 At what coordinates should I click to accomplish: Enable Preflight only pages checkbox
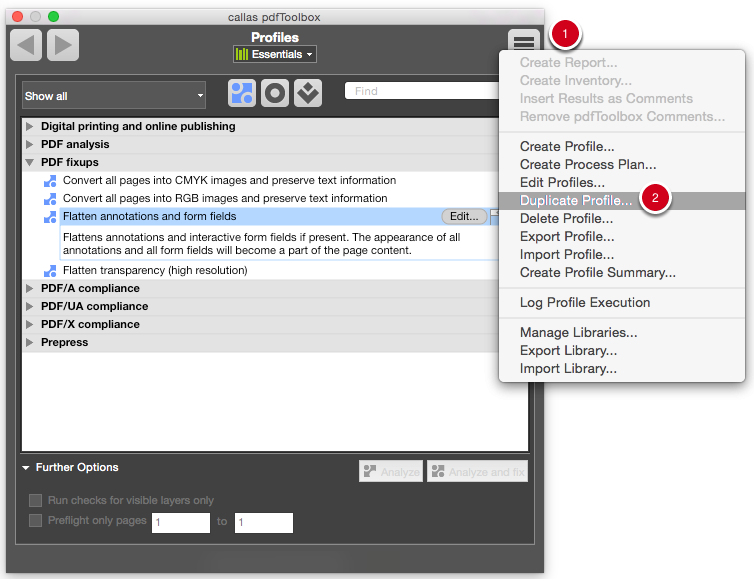pos(36,521)
